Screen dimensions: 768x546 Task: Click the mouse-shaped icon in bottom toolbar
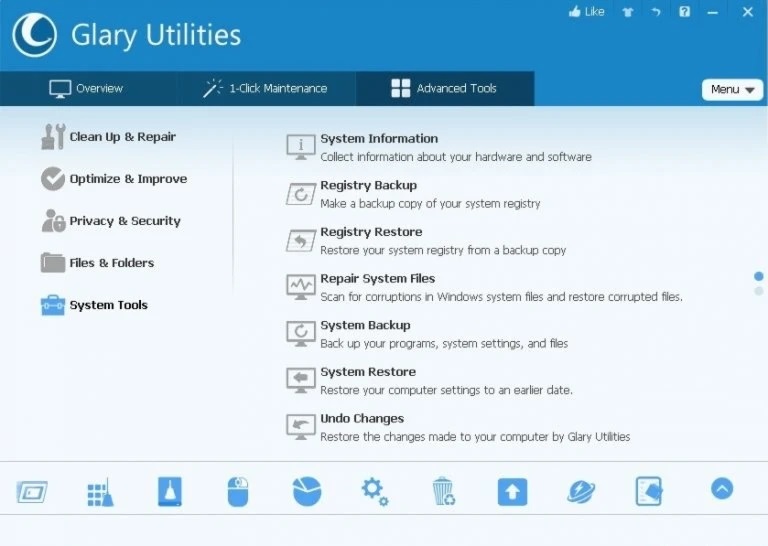point(237,491)
